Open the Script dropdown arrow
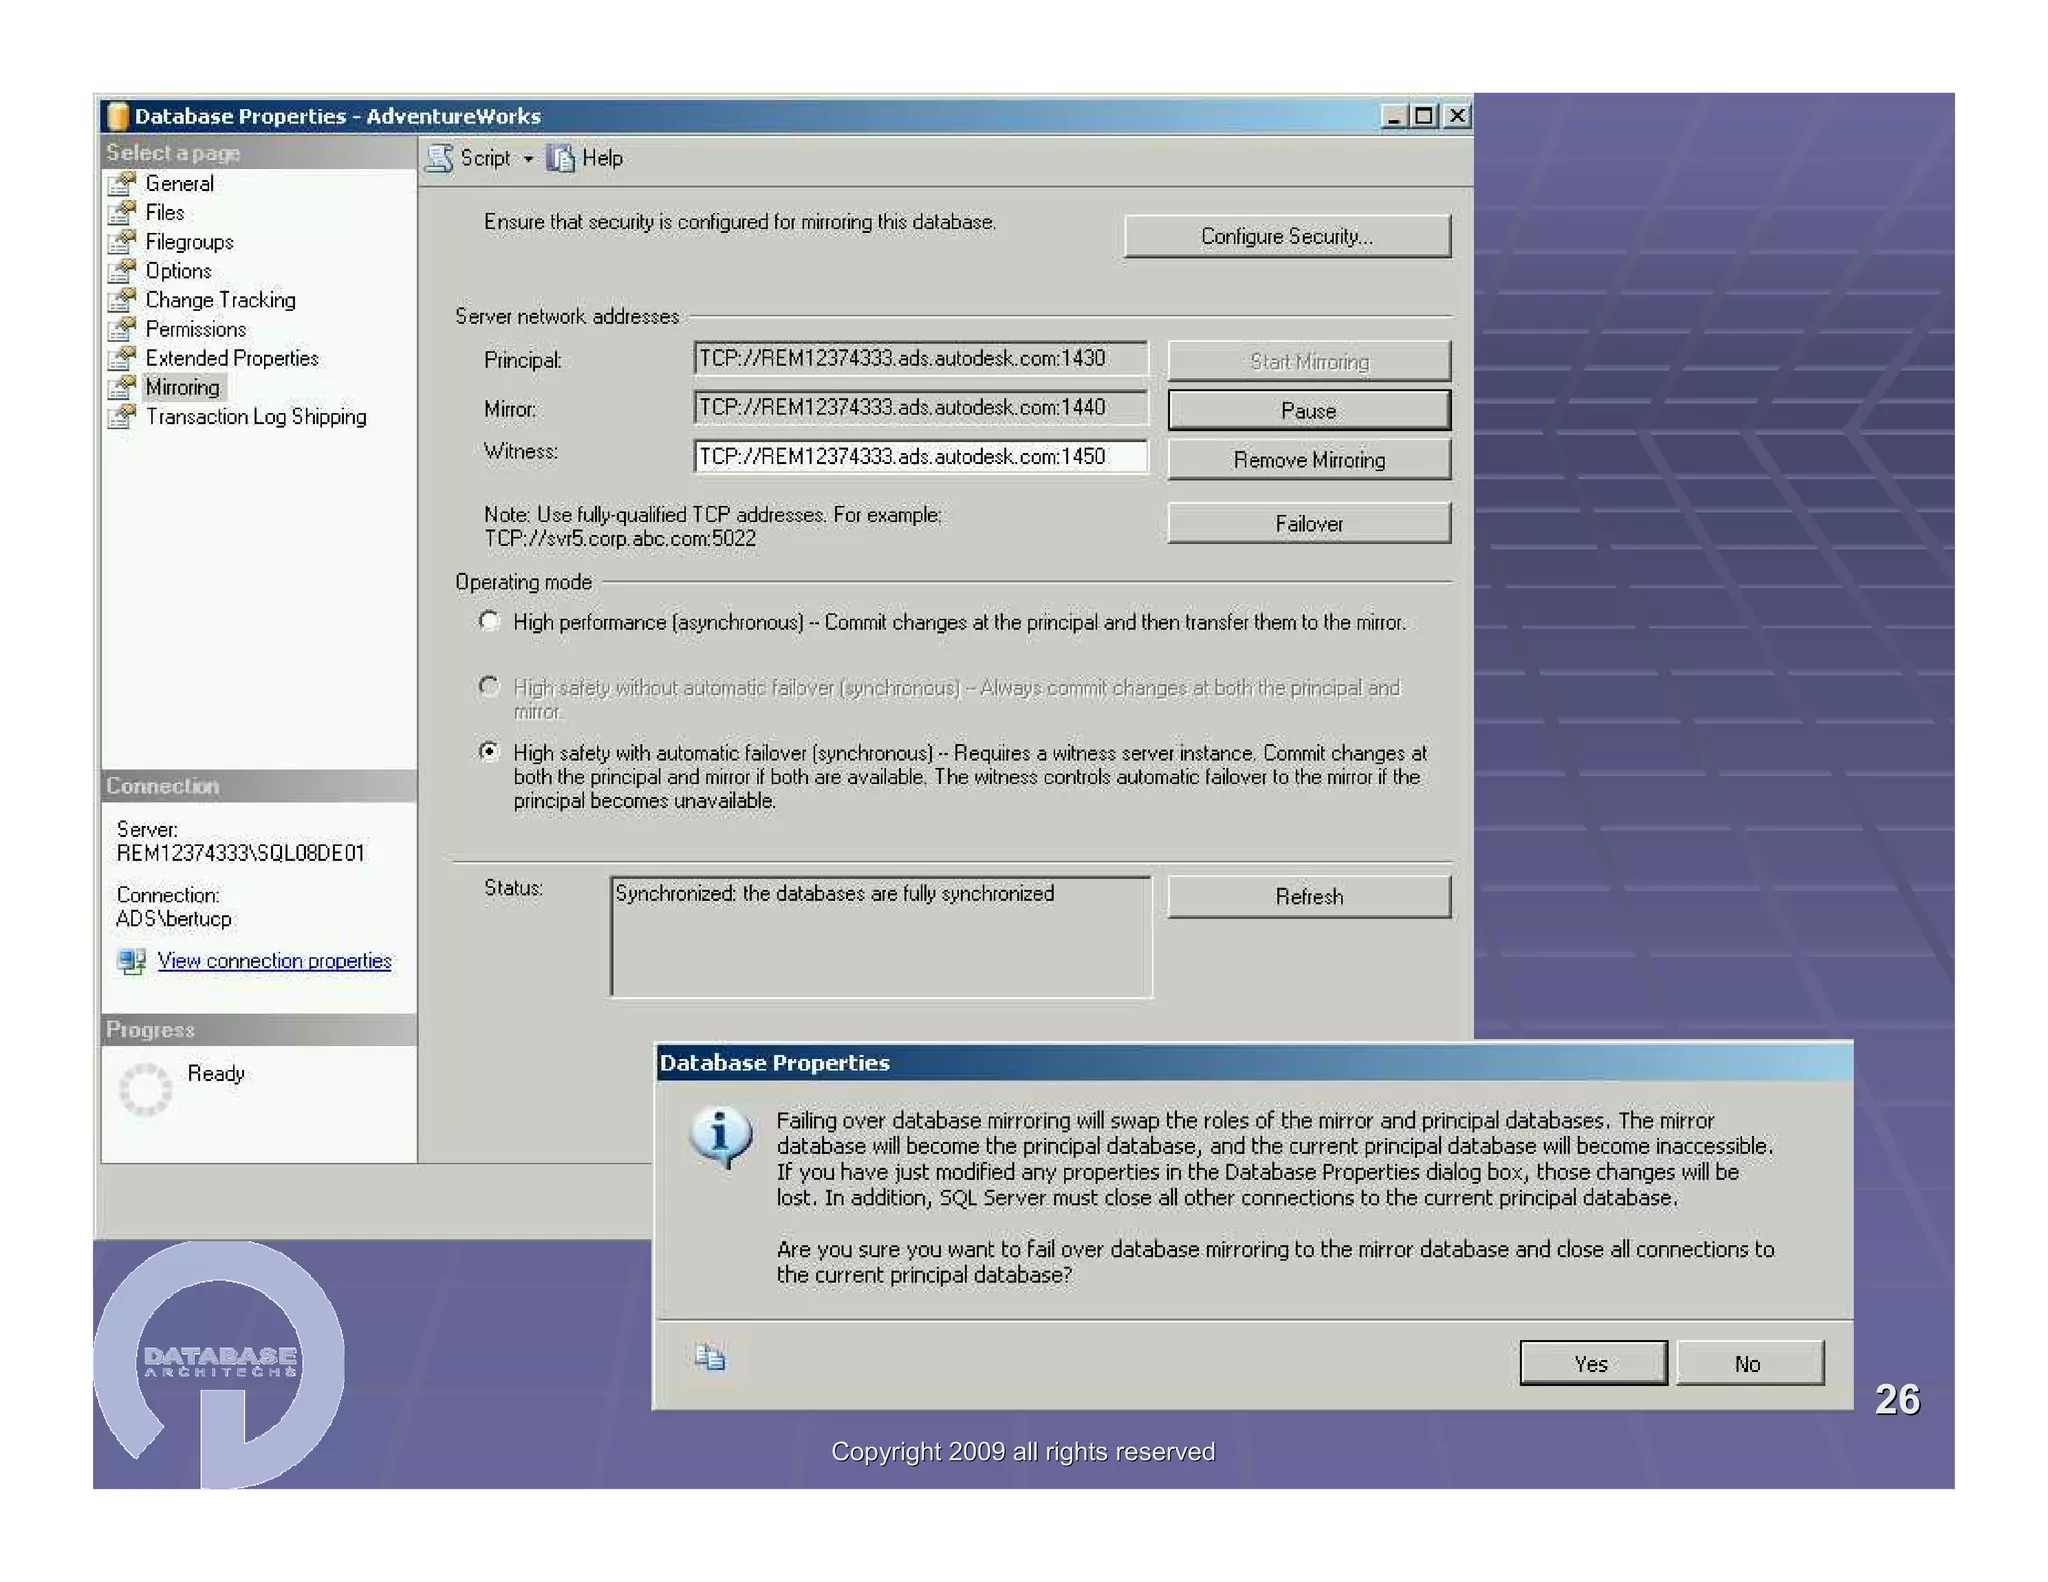This screenshot has width=2048, height=1582. [x=528, y=159]
